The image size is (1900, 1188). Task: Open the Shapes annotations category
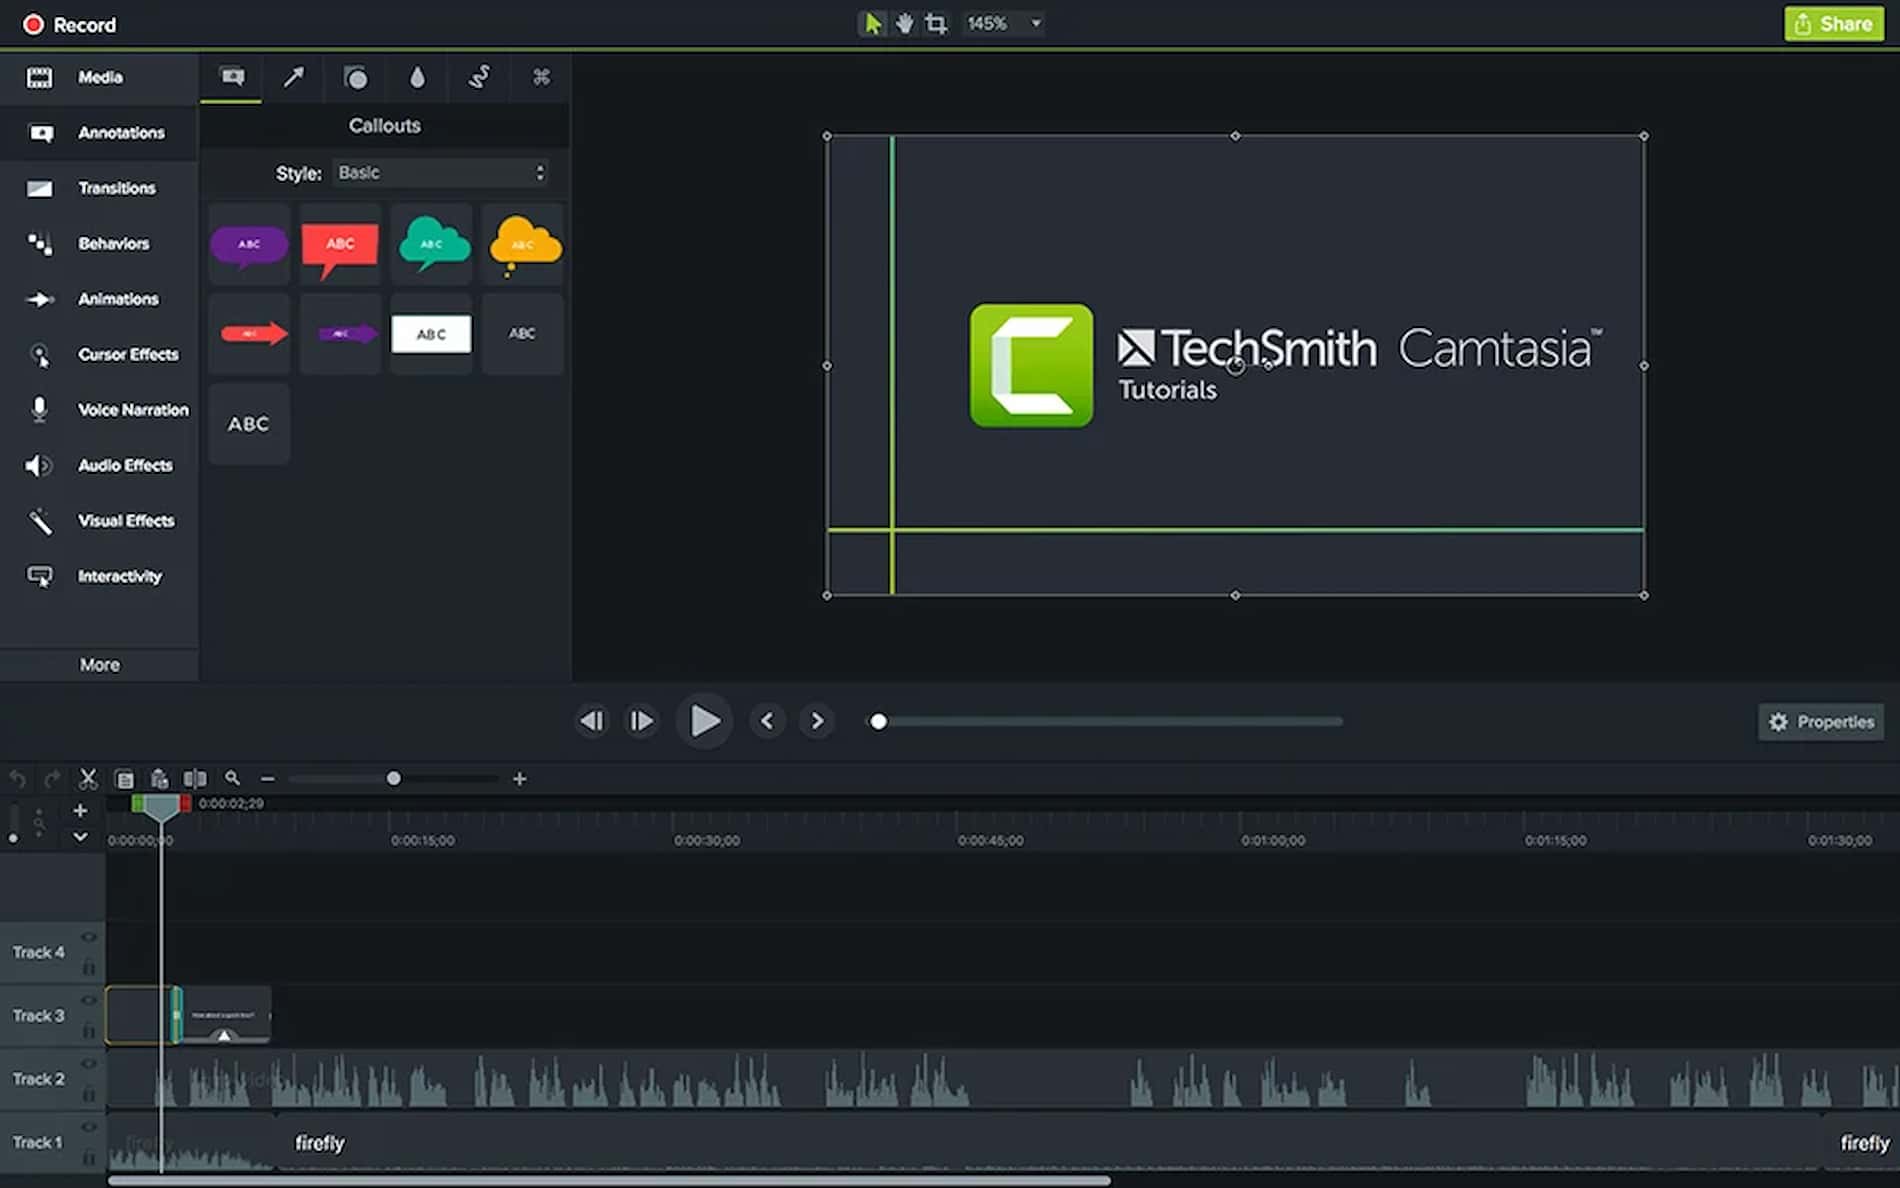355,78
